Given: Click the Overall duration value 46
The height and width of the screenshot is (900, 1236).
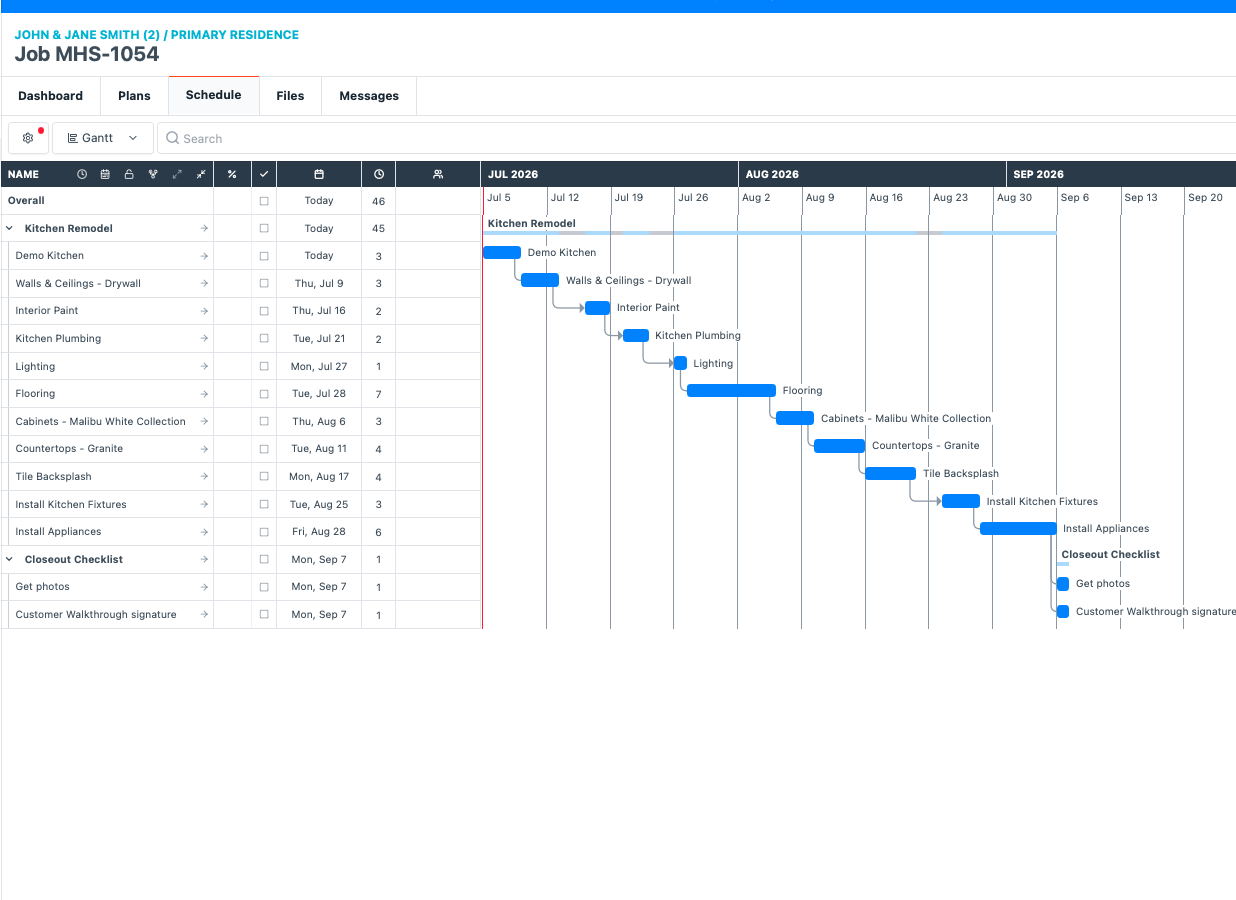Looking at the screenshot, I should tap(379, 202).
